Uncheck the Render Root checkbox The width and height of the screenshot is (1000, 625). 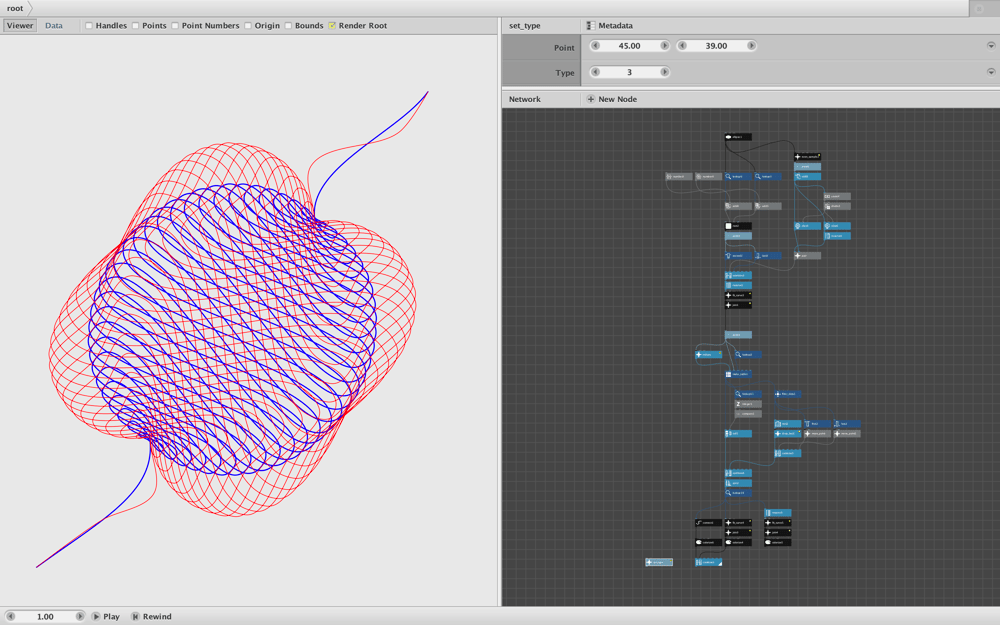(332, 26)
